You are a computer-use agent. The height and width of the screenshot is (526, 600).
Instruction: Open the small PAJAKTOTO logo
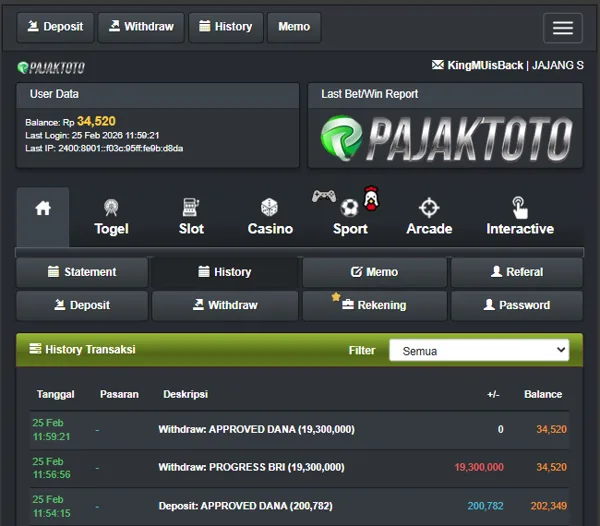51,68
